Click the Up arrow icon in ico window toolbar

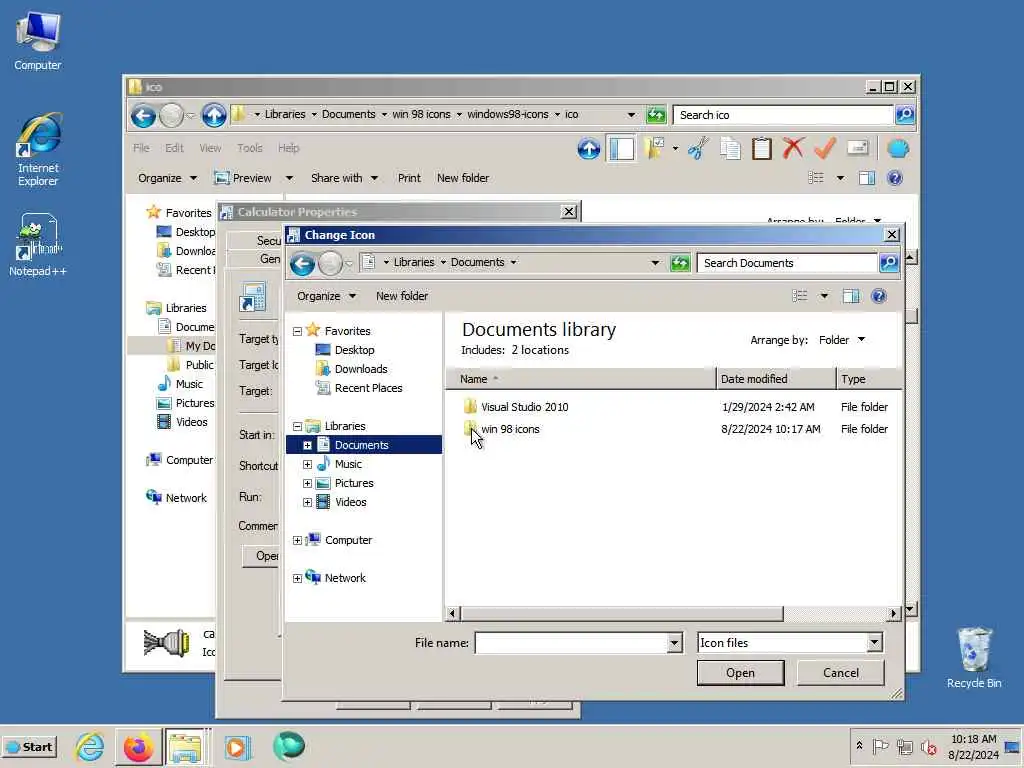point(588,149)
